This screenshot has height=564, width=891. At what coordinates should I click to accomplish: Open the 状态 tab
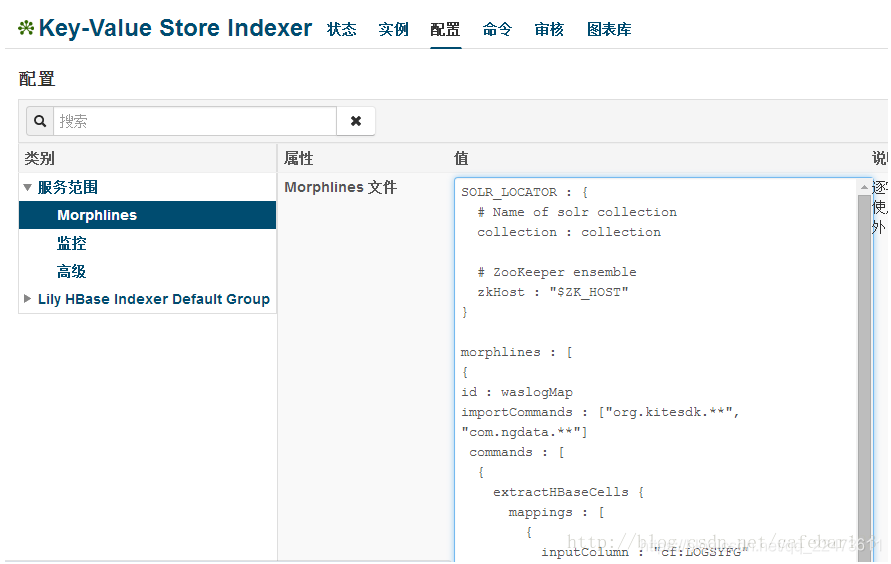pos(342,30)
